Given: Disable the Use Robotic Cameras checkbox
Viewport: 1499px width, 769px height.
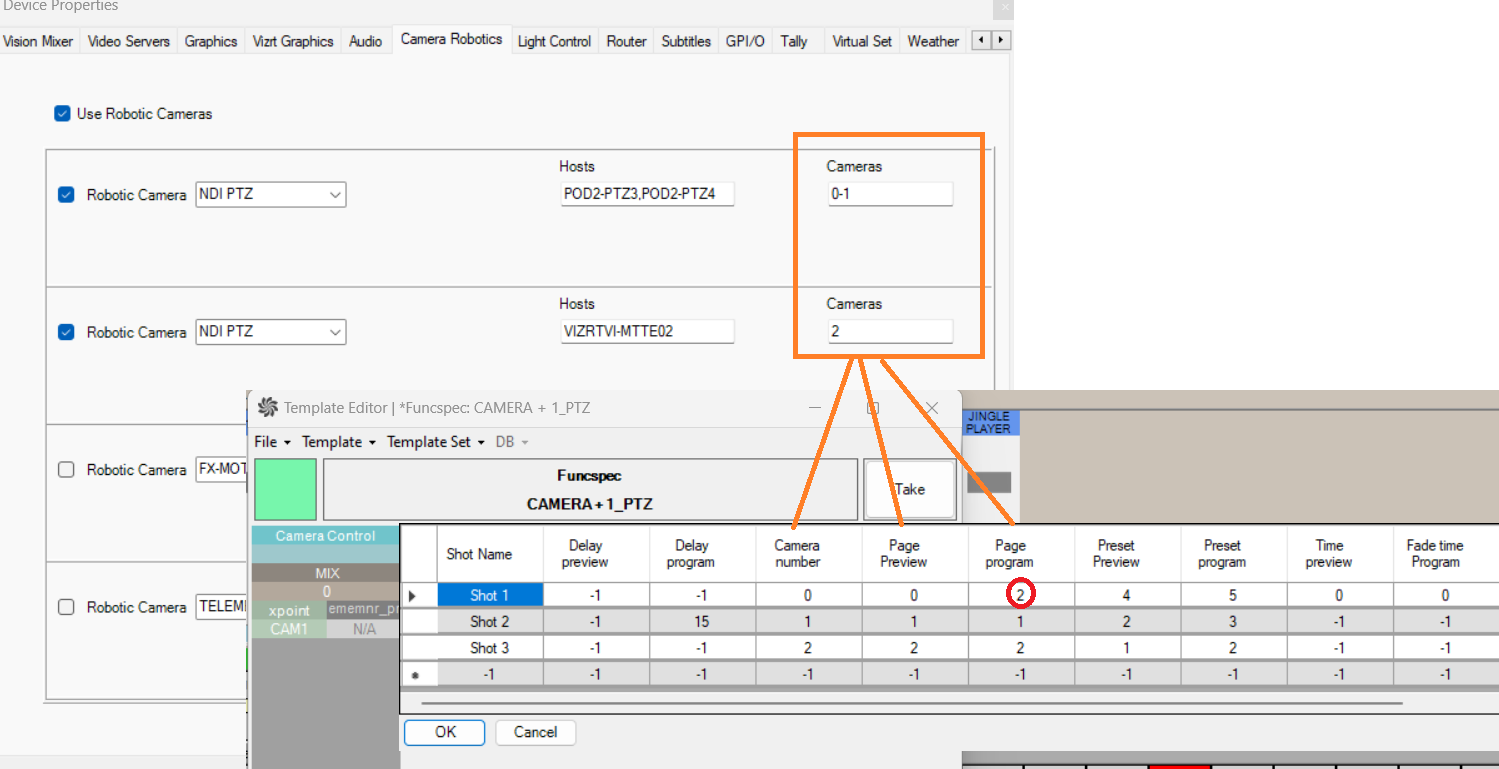Looking at the screenshot, I should pyautogui.click(x=62, y=114).
